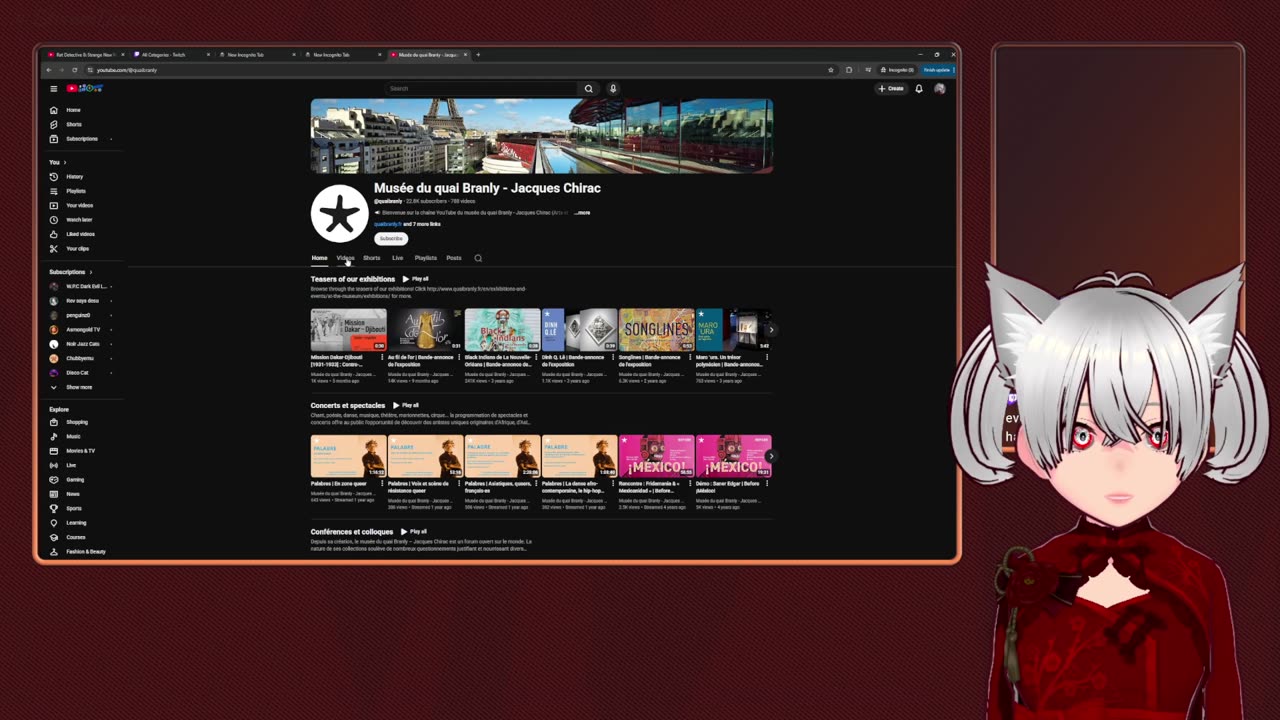Bookmark this page with star icon

[830, 70]
